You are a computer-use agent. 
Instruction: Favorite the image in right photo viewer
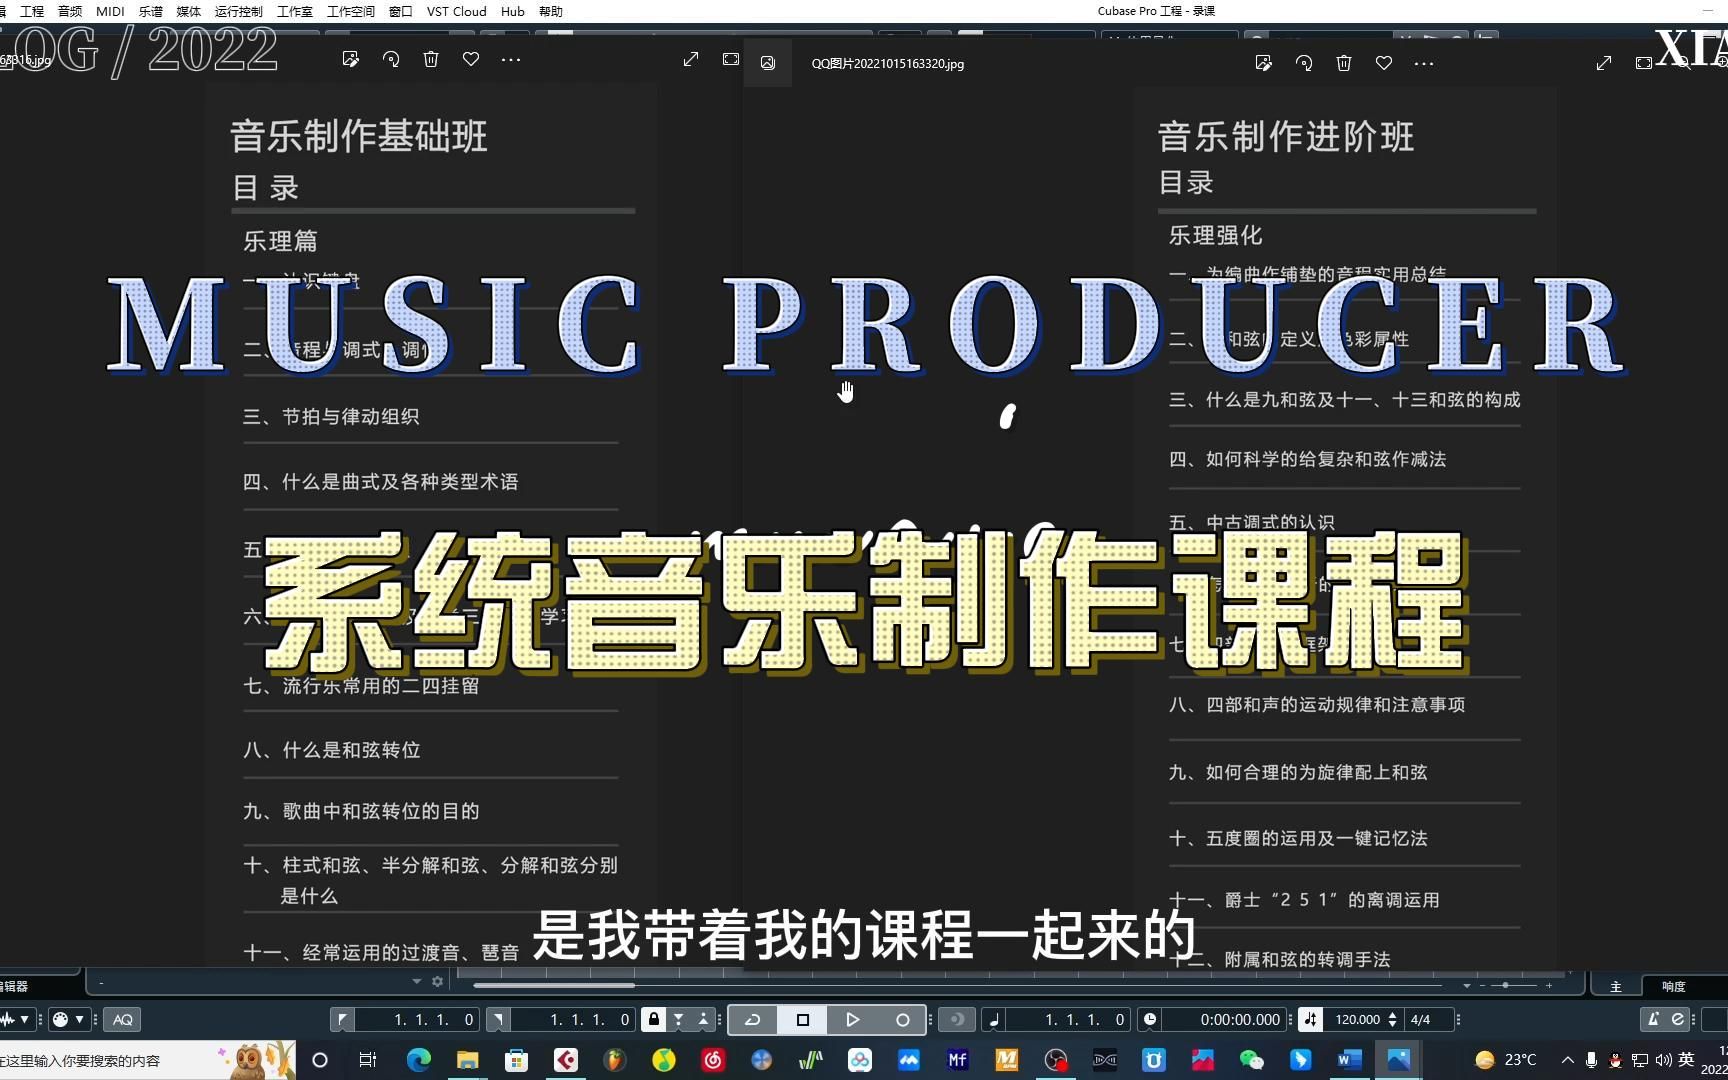[1384, 63]
